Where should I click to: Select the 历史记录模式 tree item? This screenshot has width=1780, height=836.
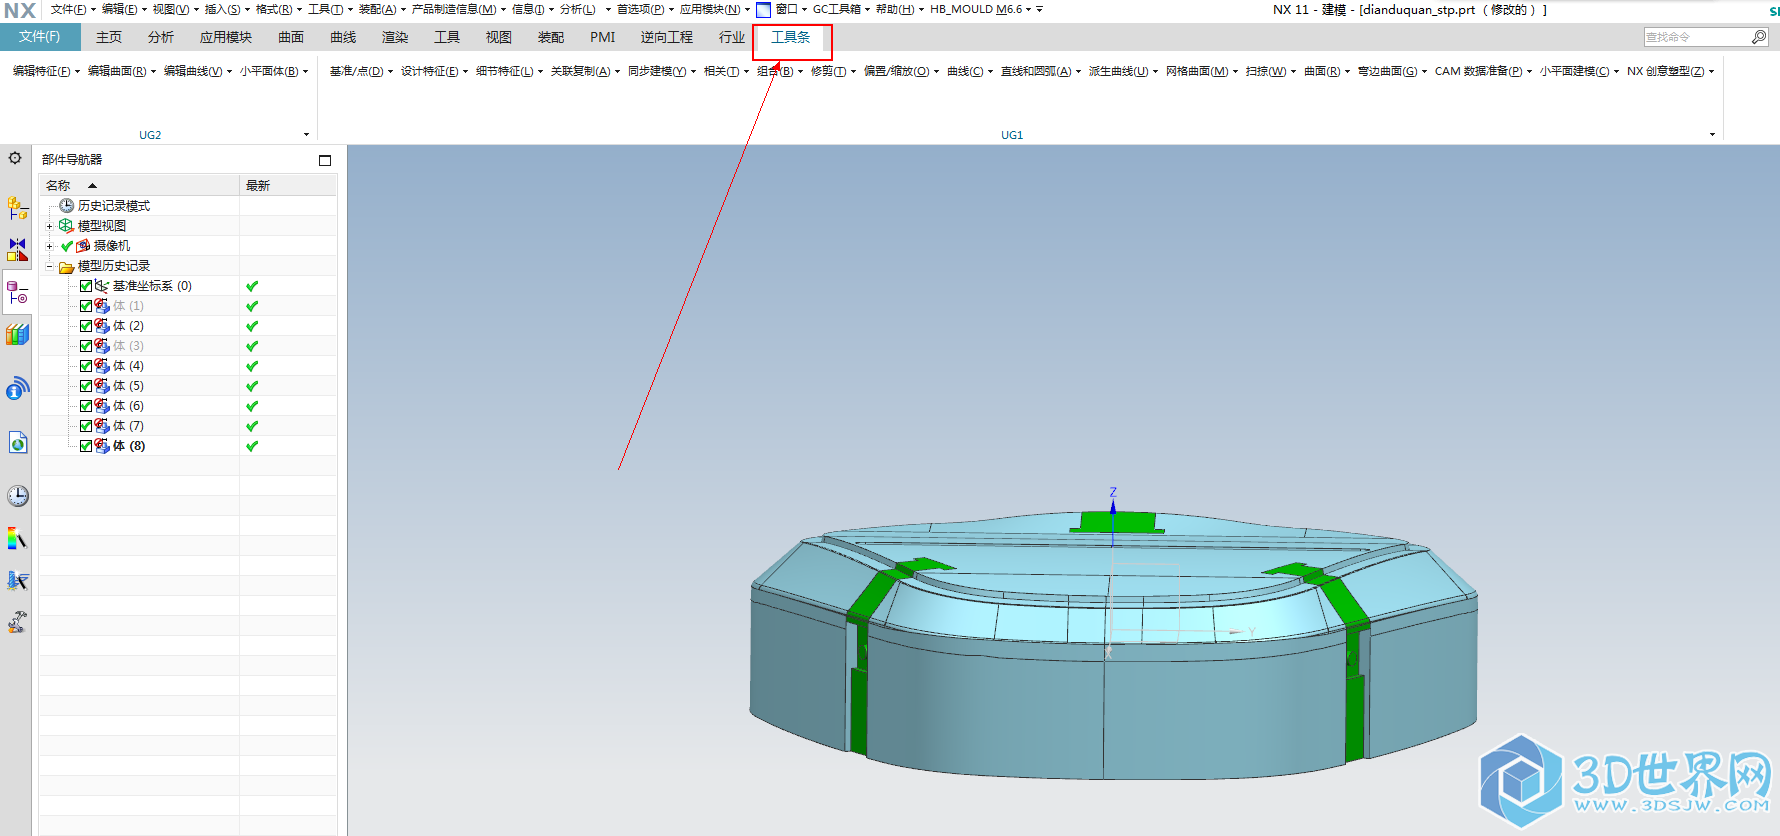tap(113, 206)
